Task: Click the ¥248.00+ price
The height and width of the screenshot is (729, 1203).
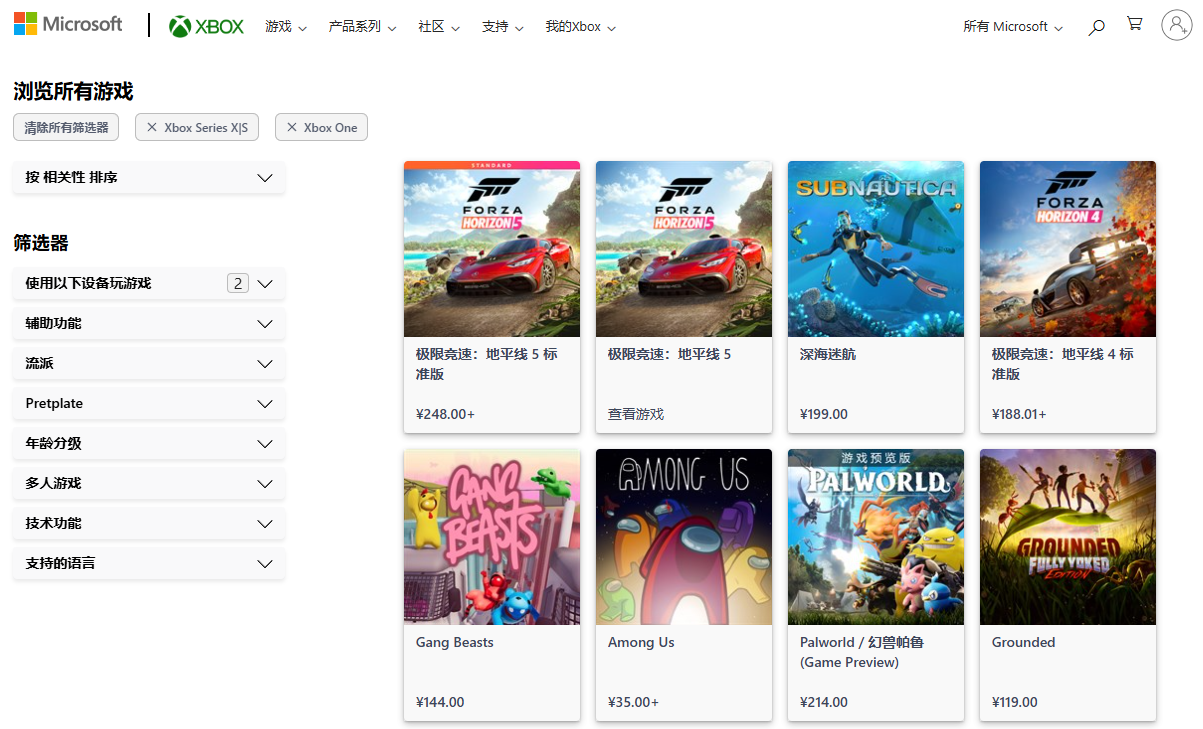Action: (x=446, y=414)
